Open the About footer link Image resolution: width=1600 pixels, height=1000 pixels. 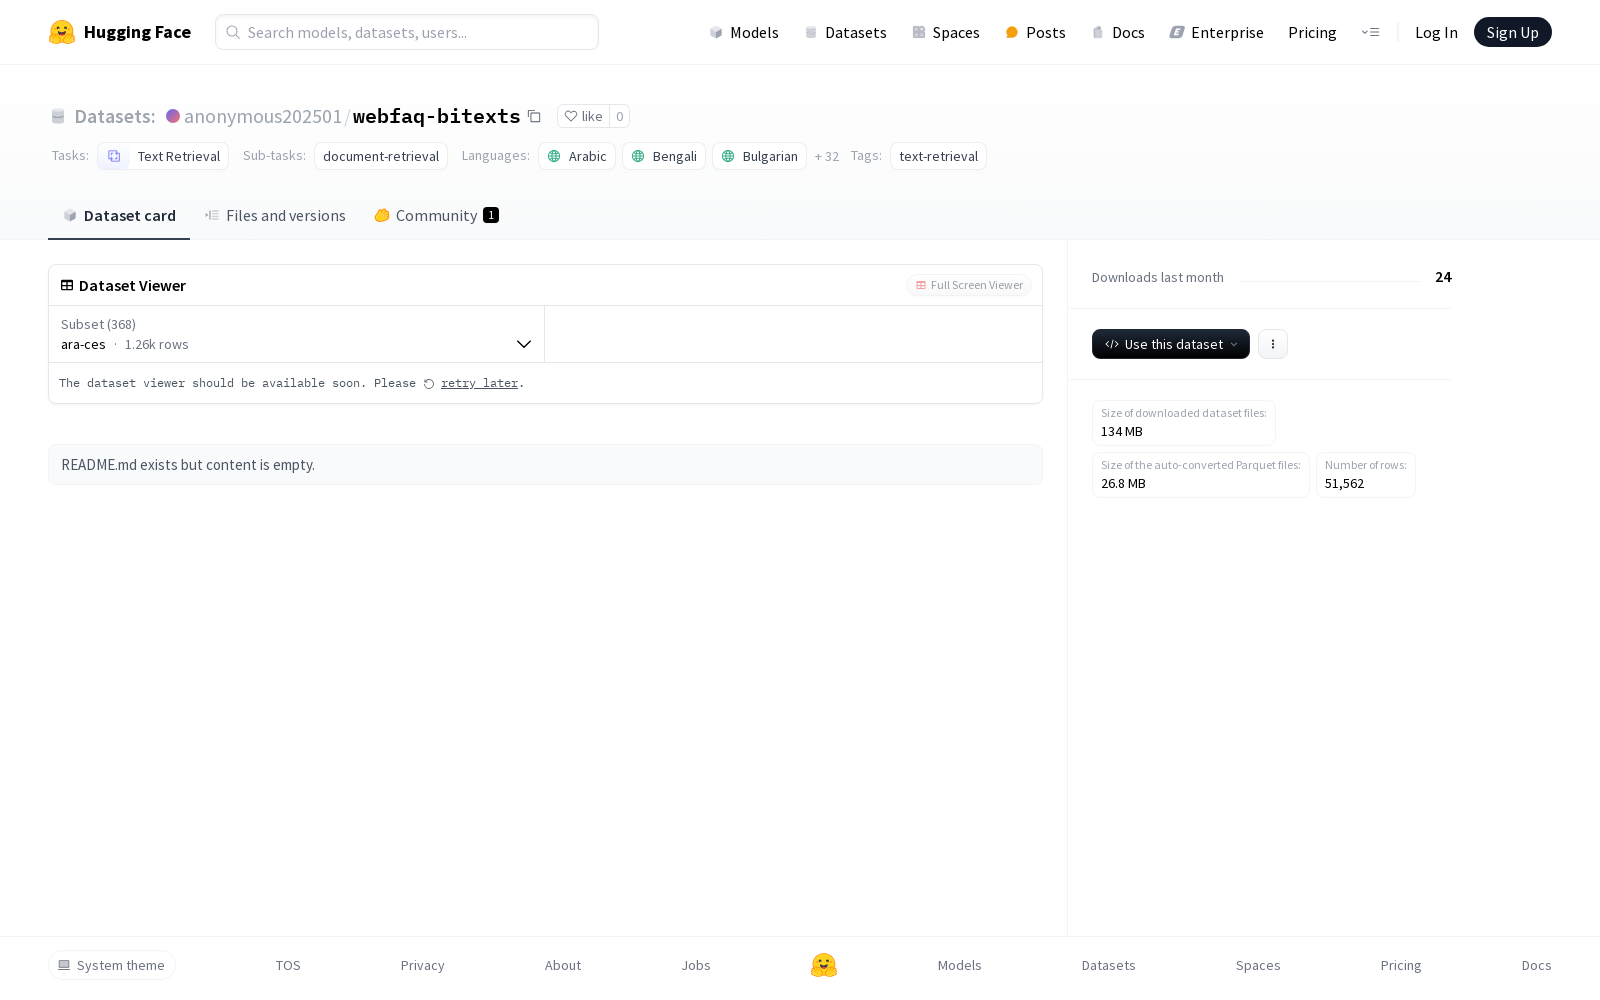click(563, 965)
